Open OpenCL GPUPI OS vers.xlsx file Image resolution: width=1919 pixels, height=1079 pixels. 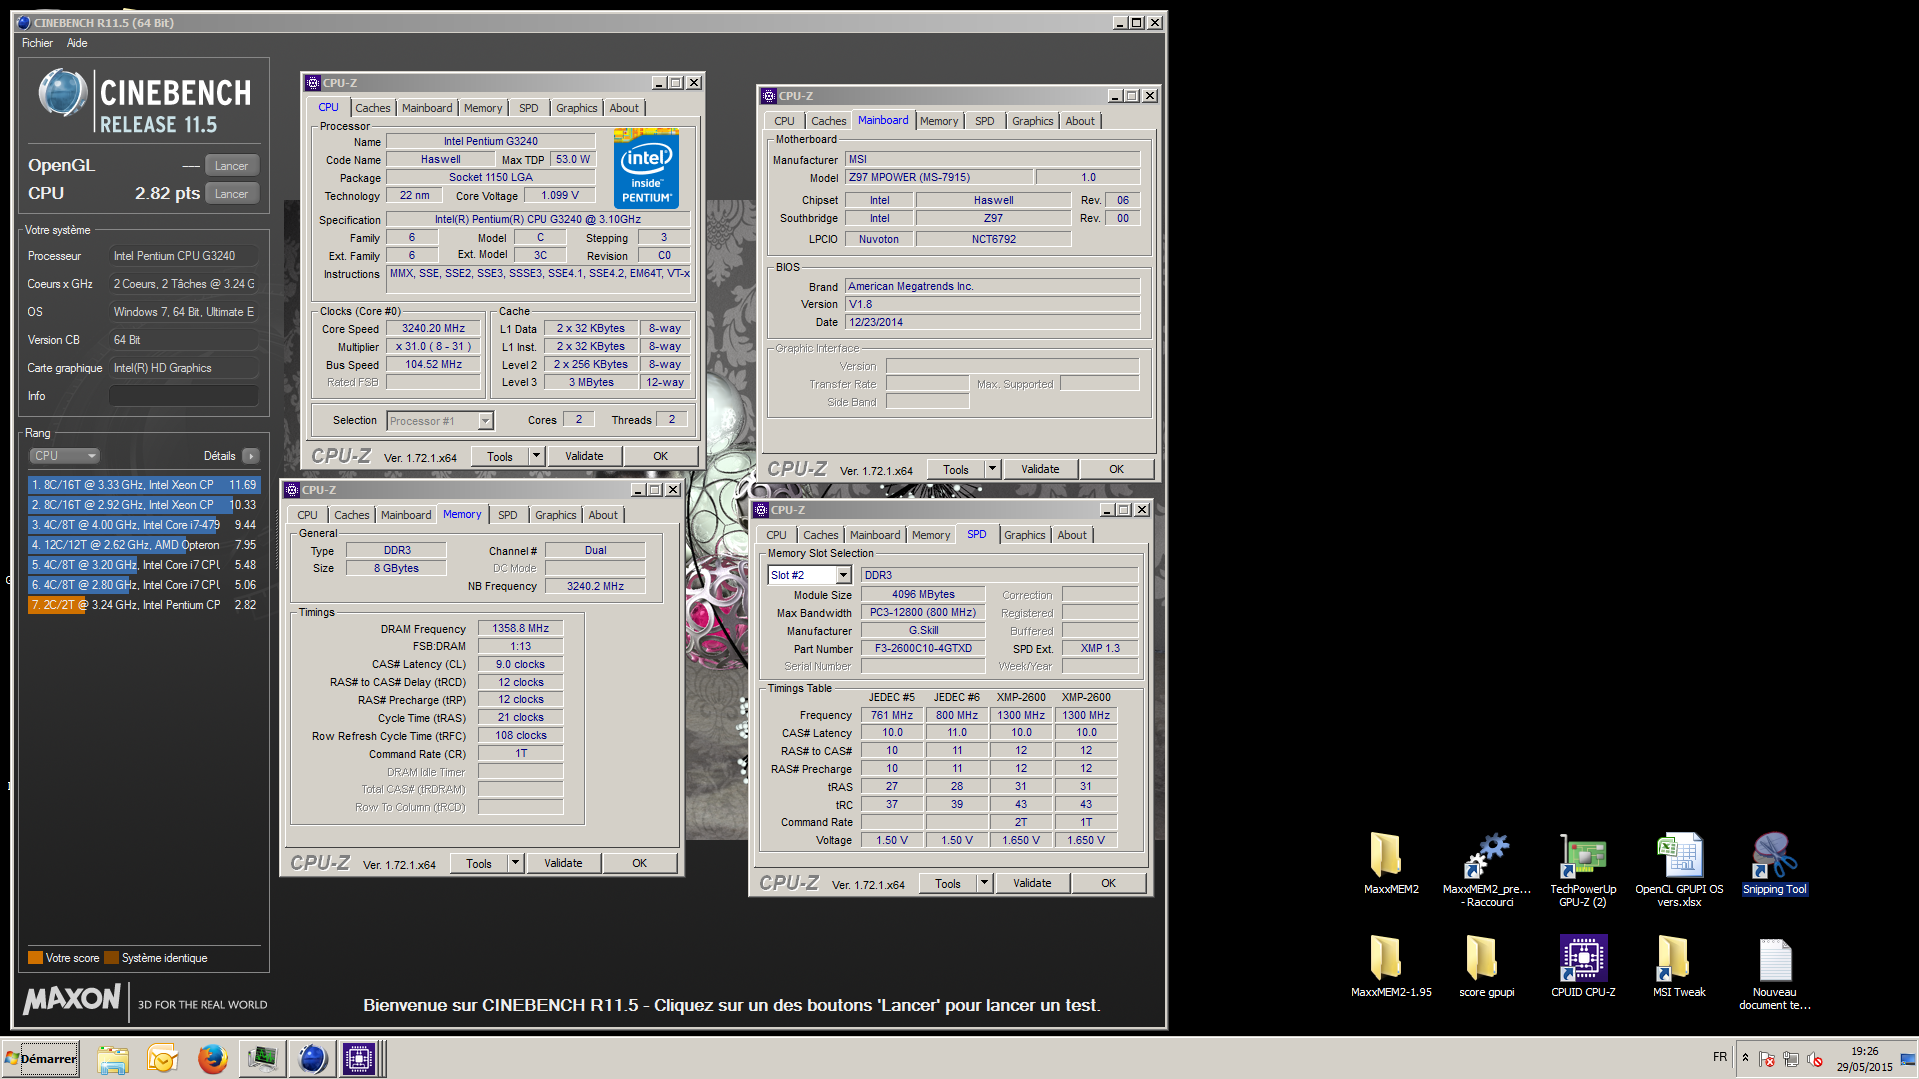tap(1679, 856)
